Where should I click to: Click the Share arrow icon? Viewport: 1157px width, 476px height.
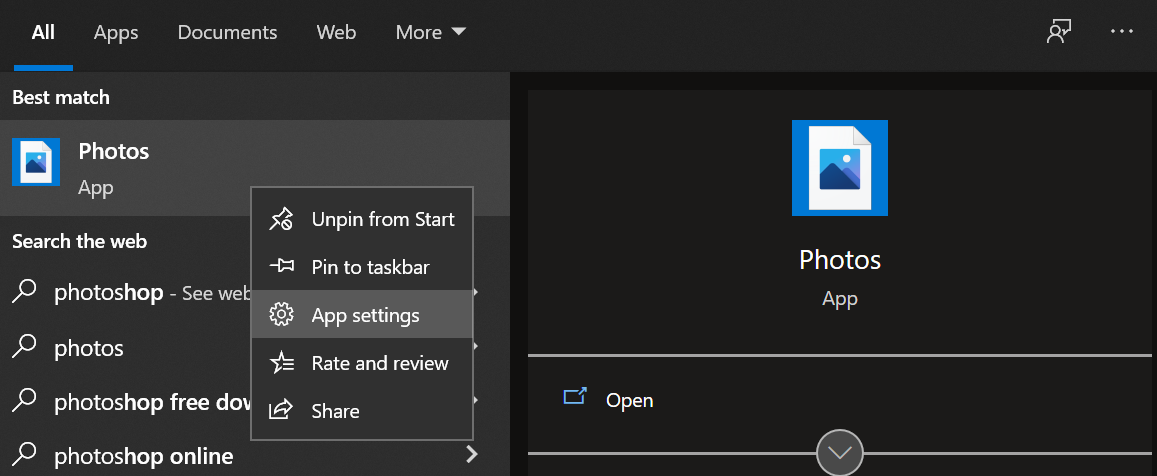282,410
